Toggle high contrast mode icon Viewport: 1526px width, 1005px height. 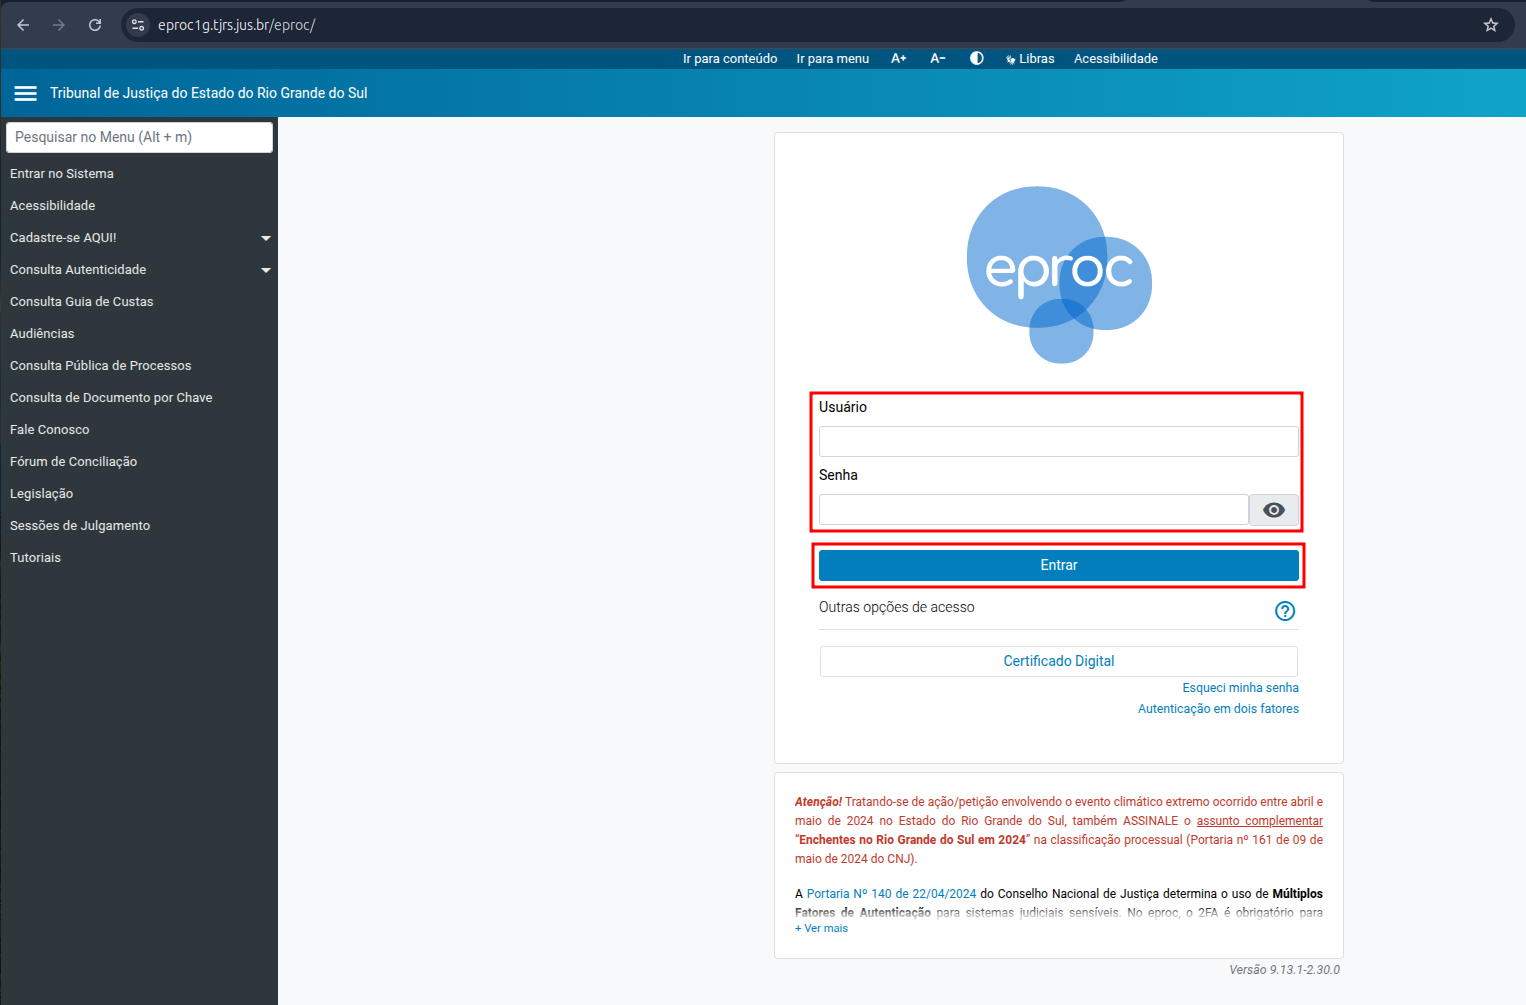coord(977,58)
